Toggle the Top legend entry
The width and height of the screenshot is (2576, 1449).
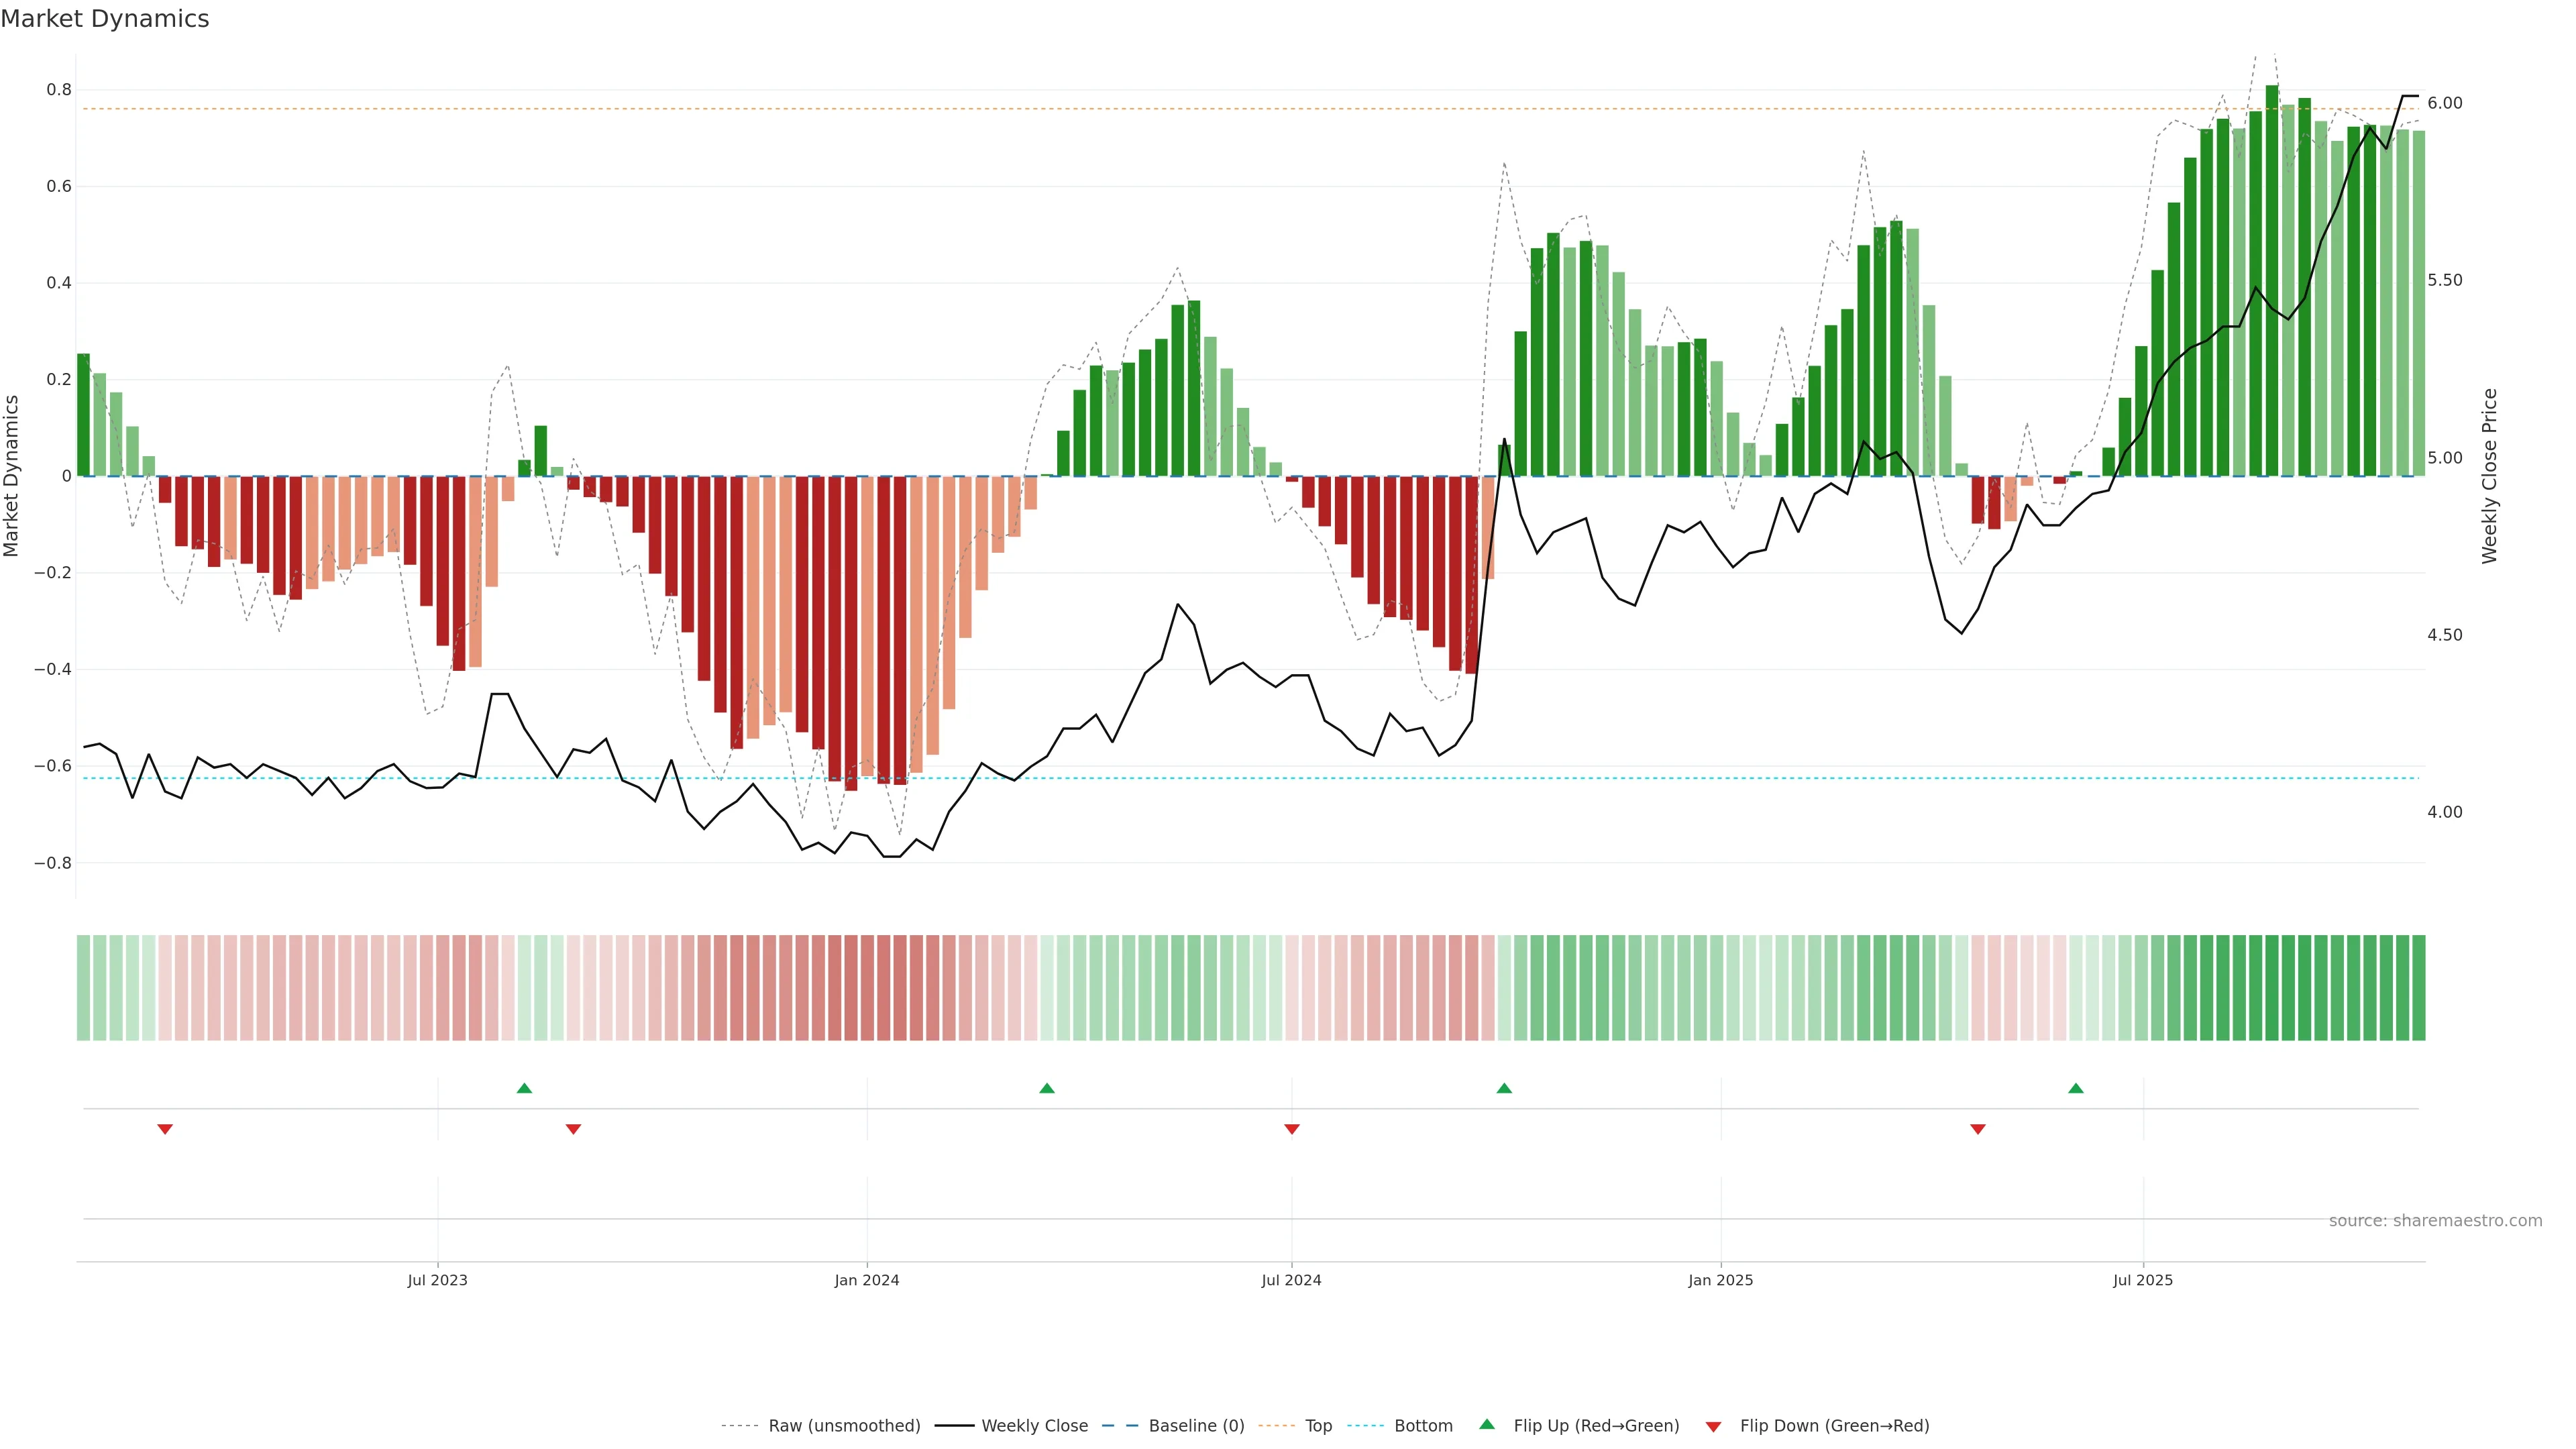1318,1426
